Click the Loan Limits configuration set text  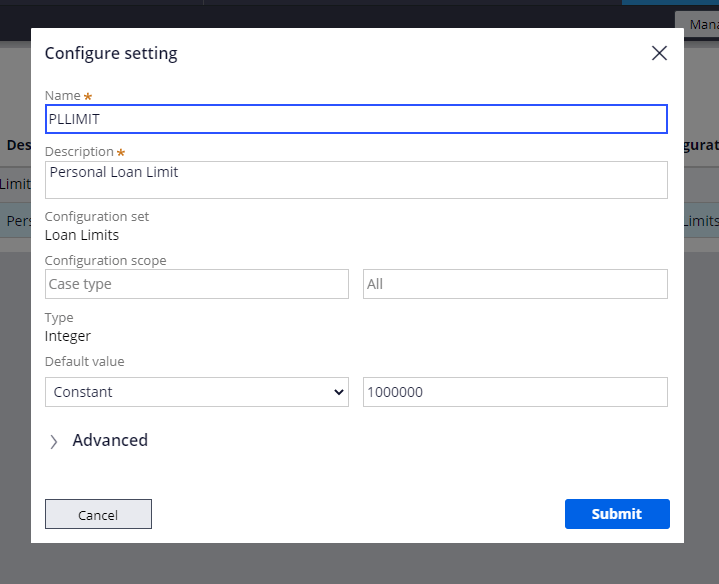[x=82, y=235]
